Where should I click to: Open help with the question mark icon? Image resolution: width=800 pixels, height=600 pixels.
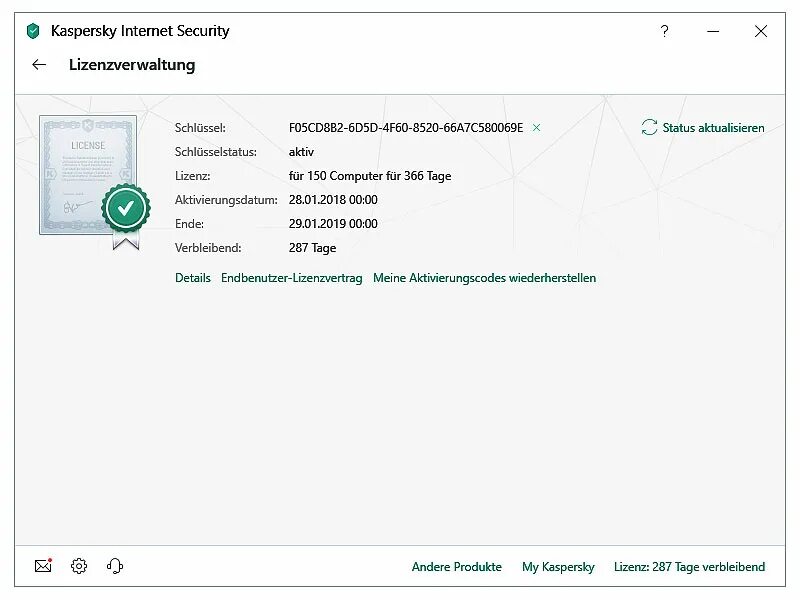(664, 31)
